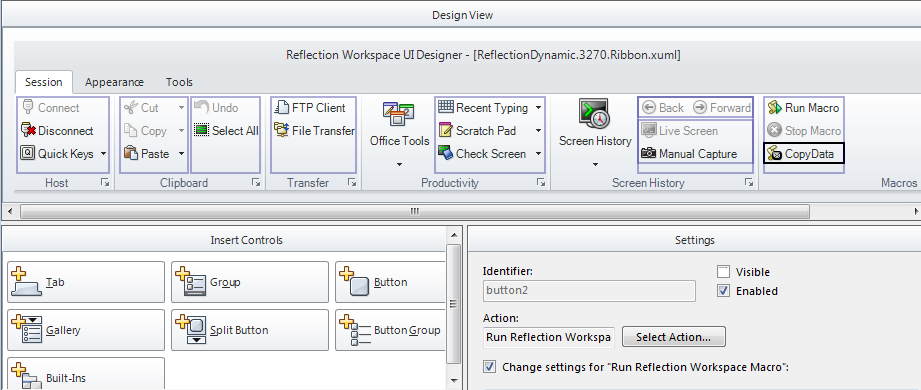Image resolution: width=921 pixels, height=390 pixels.
Task: Expand the Paste dropdown arrow
Action: tap(181, 154)
